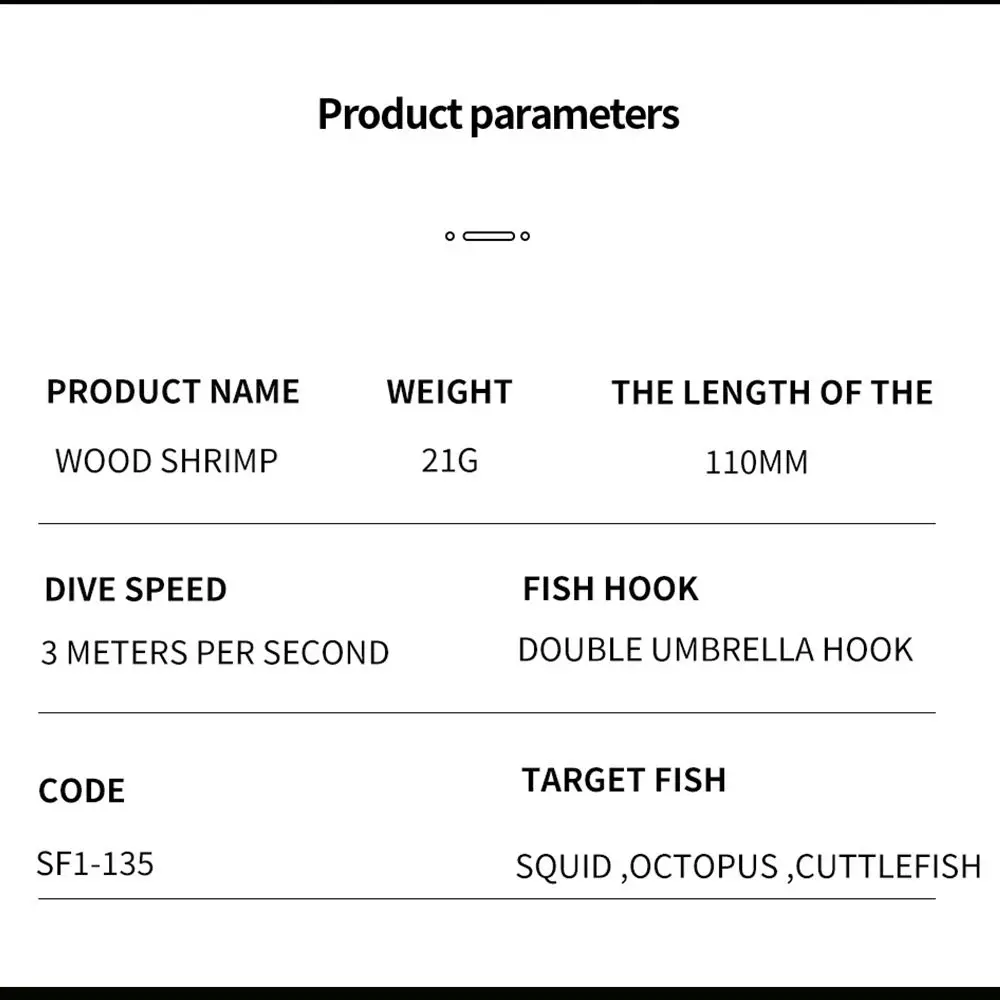Select the FISH HOOK label
This screenshot has width=1000, height=1000.
click(610, 588)
